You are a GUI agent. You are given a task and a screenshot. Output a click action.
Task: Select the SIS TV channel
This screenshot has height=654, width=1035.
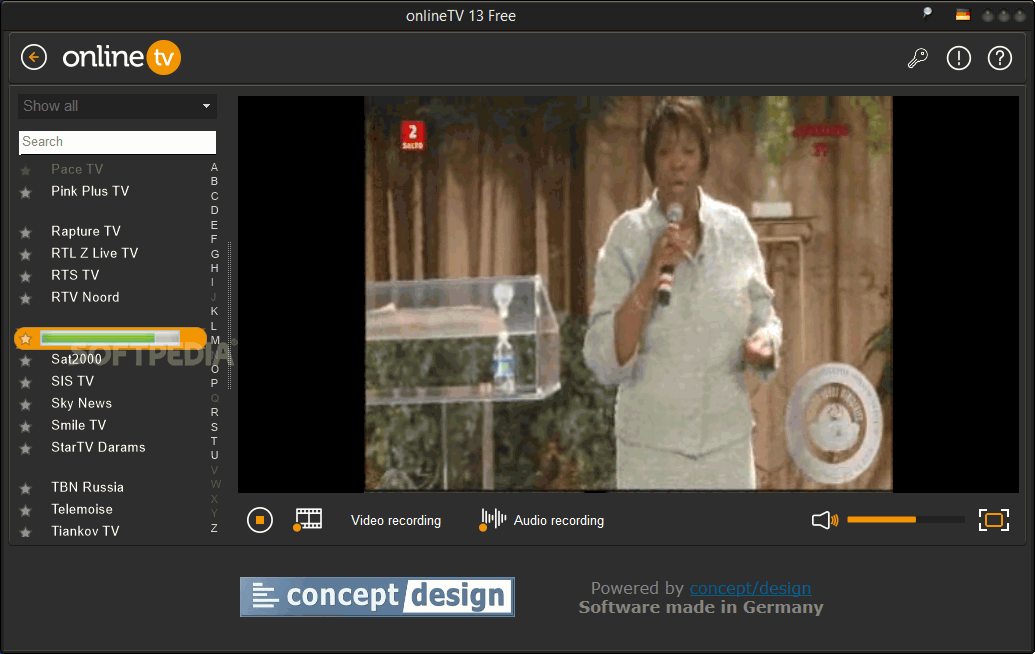click(x=73, y=381)
